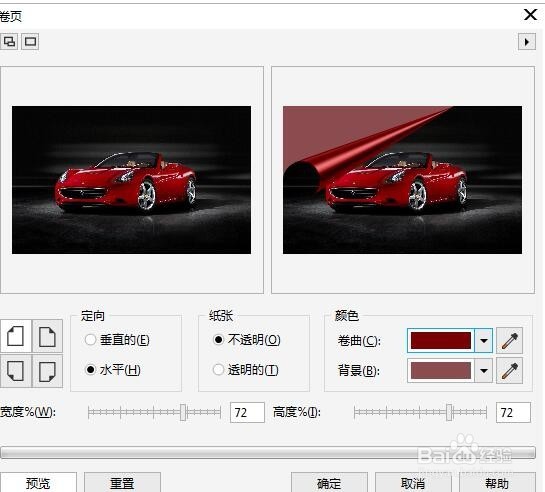This screenshot has height=492, width=545.
Task: Click the 重置 reset button
Action: [x=122, y=483]
